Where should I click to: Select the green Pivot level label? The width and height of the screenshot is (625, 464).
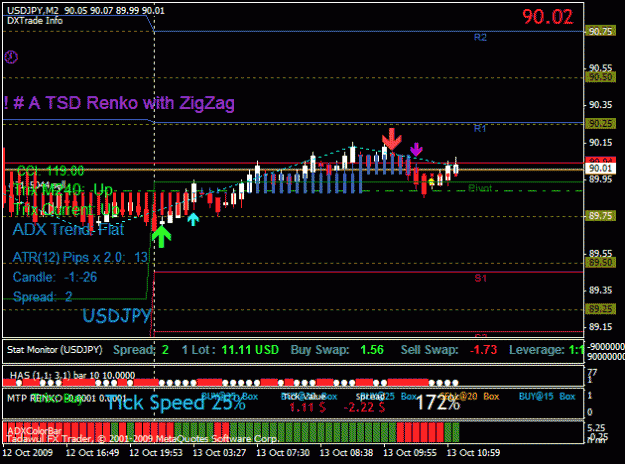point(480,188)
